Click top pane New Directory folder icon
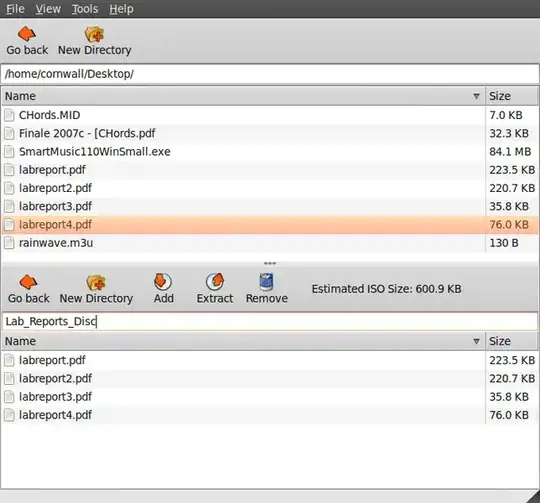 point(94,34)
